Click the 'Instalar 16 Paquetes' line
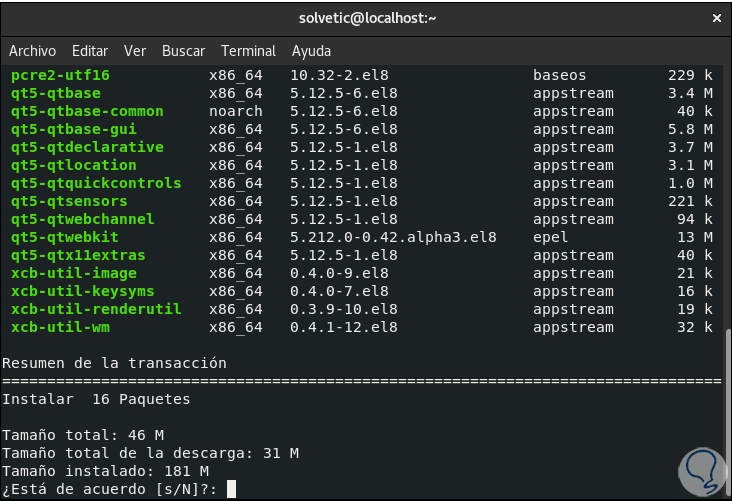Viewport: 732px width, 502px height. pos(96,399)
